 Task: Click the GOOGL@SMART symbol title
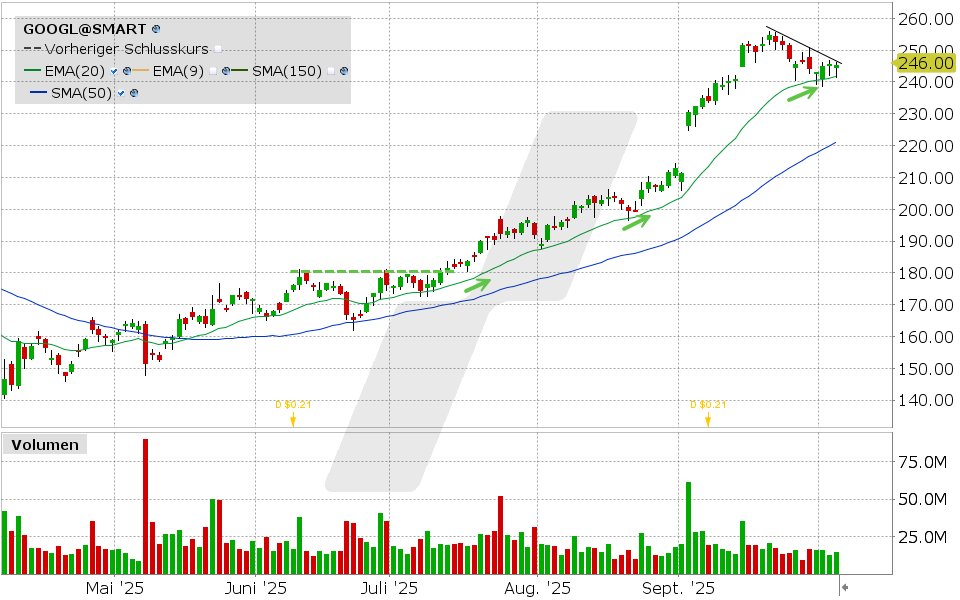coord(86,30)
